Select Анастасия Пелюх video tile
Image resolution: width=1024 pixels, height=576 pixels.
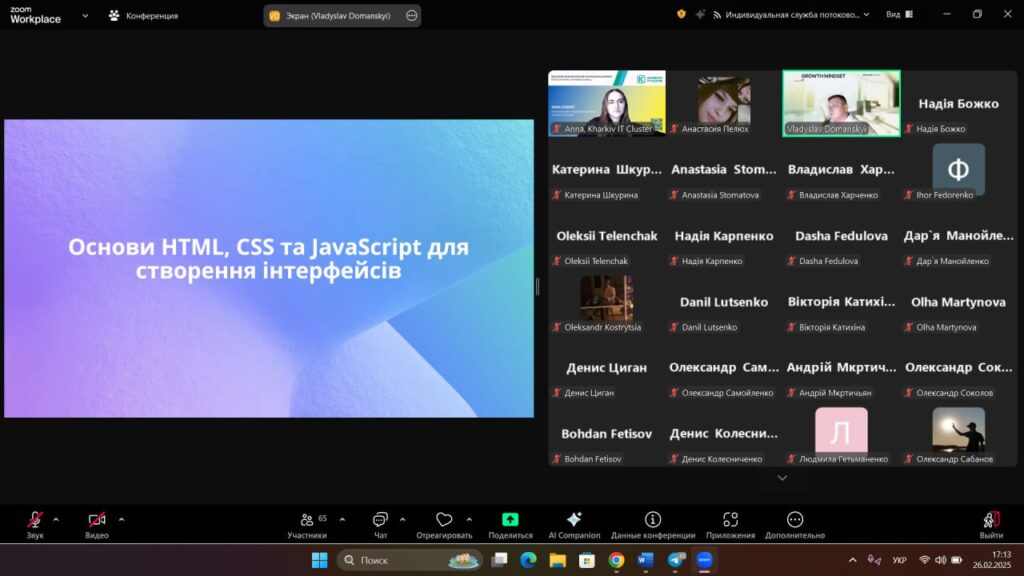(x=724, y=103)
